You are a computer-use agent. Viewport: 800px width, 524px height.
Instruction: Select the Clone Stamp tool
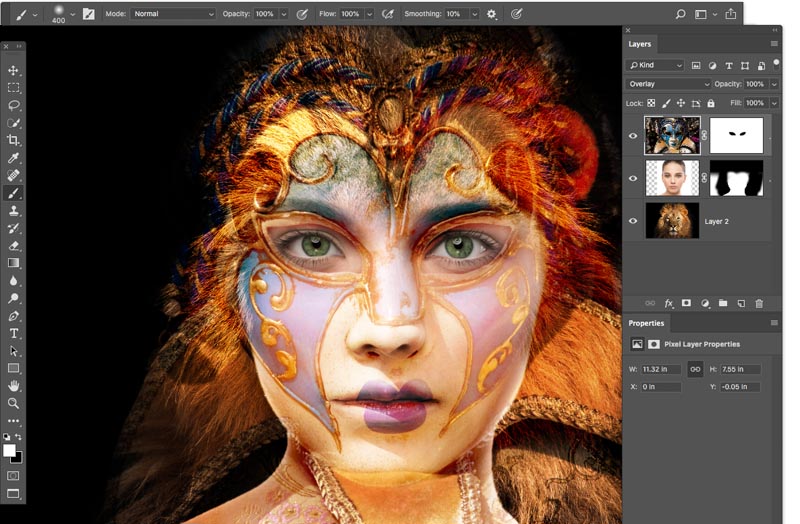click(x=14, y=211)
